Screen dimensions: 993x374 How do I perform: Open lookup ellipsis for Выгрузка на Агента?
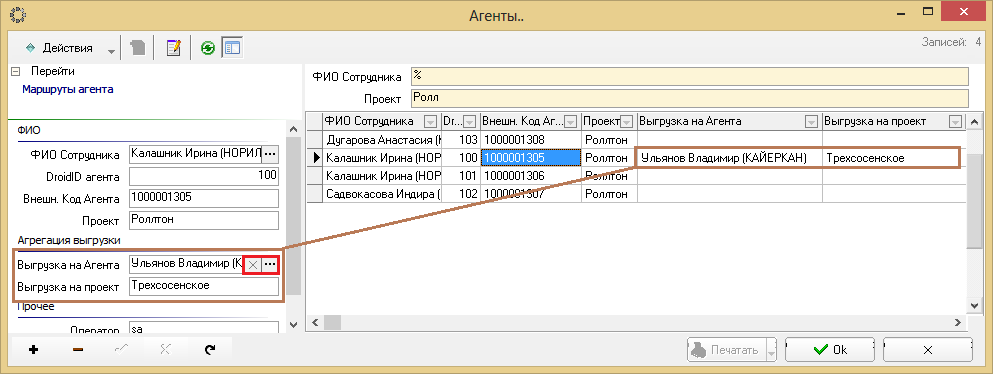[270, 265]
